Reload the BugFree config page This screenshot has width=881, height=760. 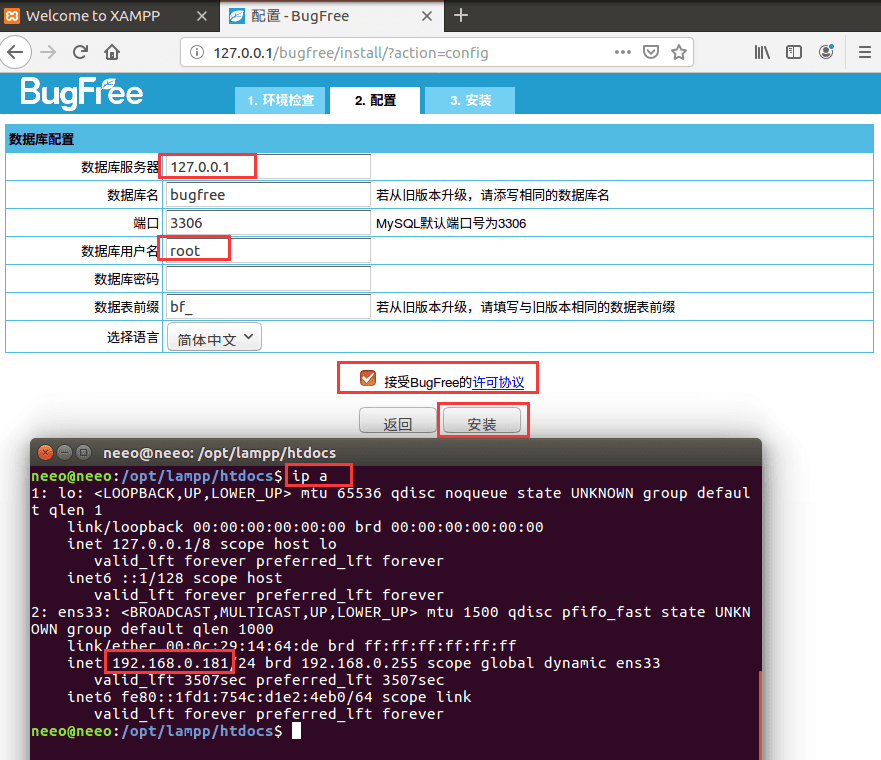(x=80, y=52)
